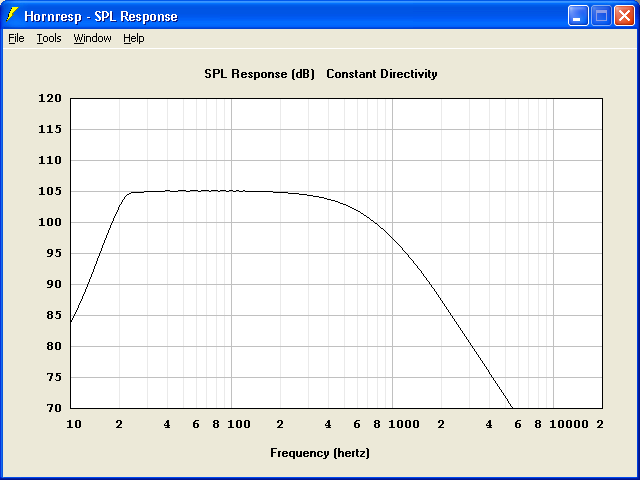Click the disabled maximize button
This screenshot has height=480, width=640.
pyautogui.click(x=601, y=16)
